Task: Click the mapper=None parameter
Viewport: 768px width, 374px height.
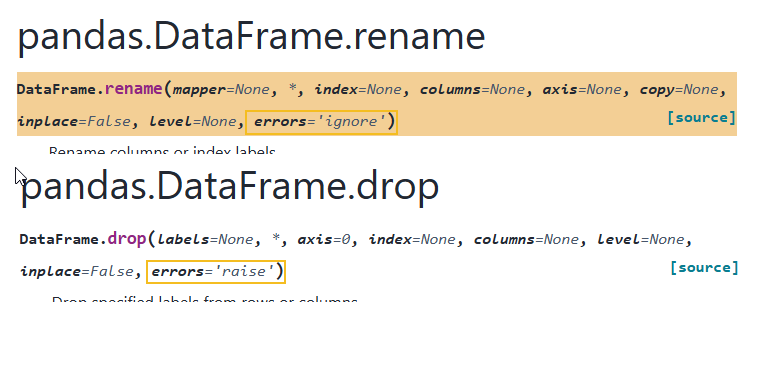Action: point(221,90)
